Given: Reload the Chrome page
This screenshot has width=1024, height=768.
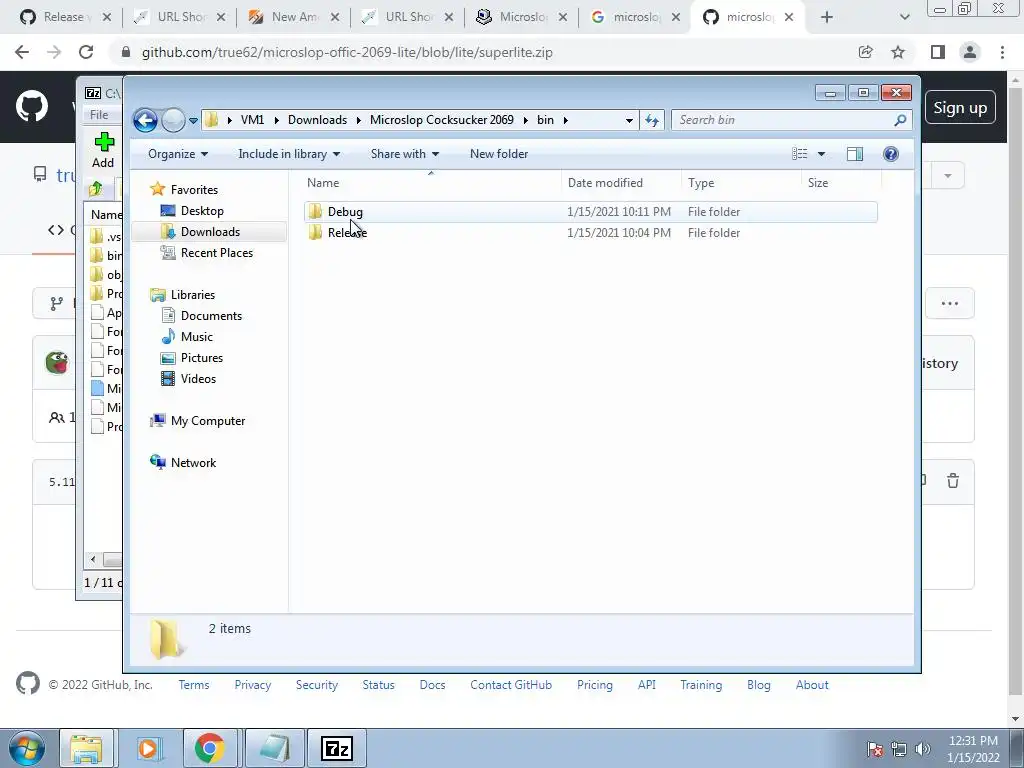Looking at the screenshot, I should point(86,52).
